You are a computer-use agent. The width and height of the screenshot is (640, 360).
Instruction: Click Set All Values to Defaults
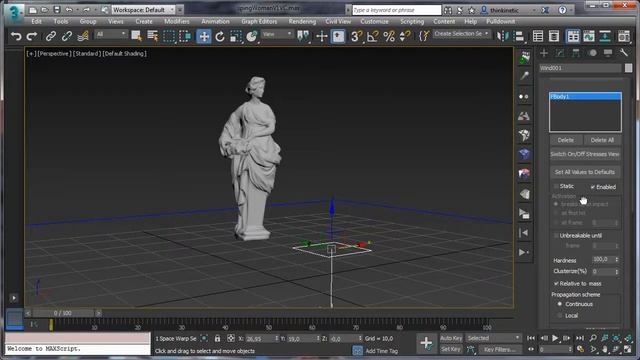[x=585, y=172]
